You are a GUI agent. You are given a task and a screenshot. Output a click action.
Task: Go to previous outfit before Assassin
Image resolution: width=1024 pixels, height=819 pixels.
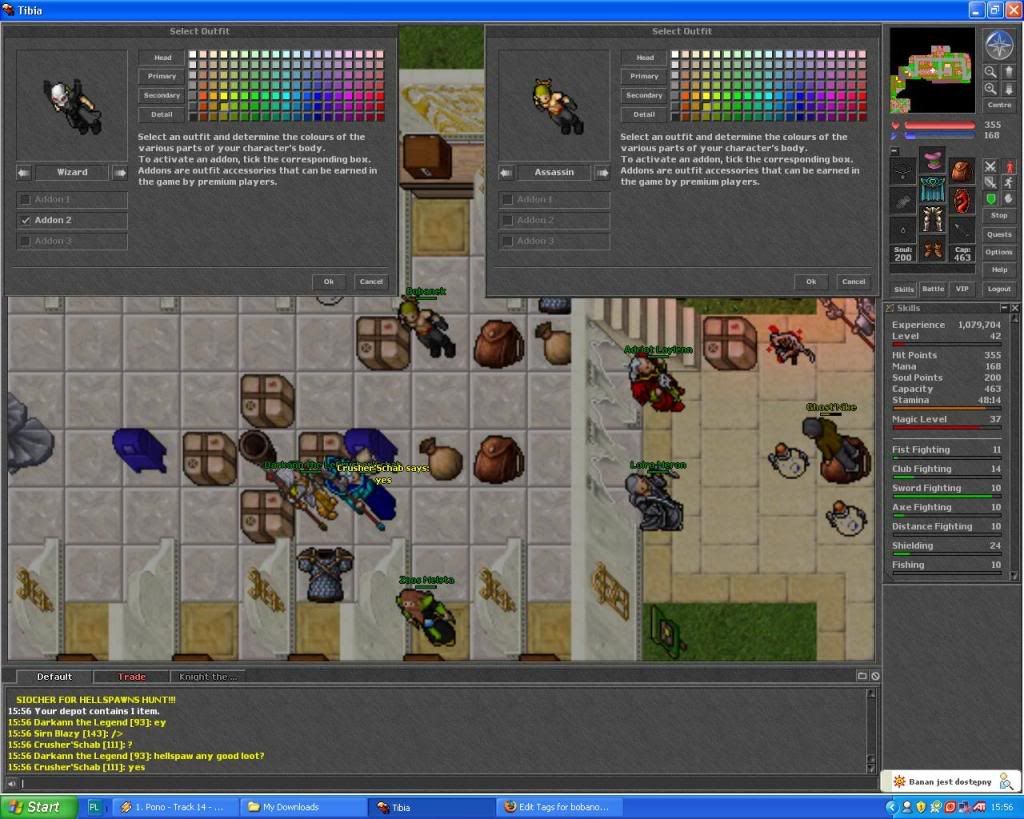[506, 172]
